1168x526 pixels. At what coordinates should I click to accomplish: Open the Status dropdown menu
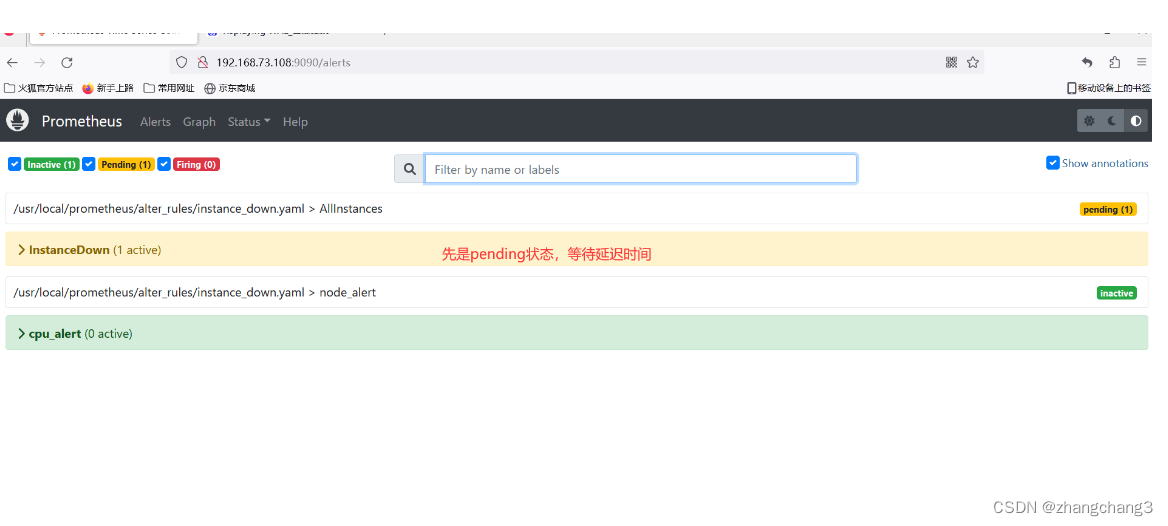(x=249, y=121)
